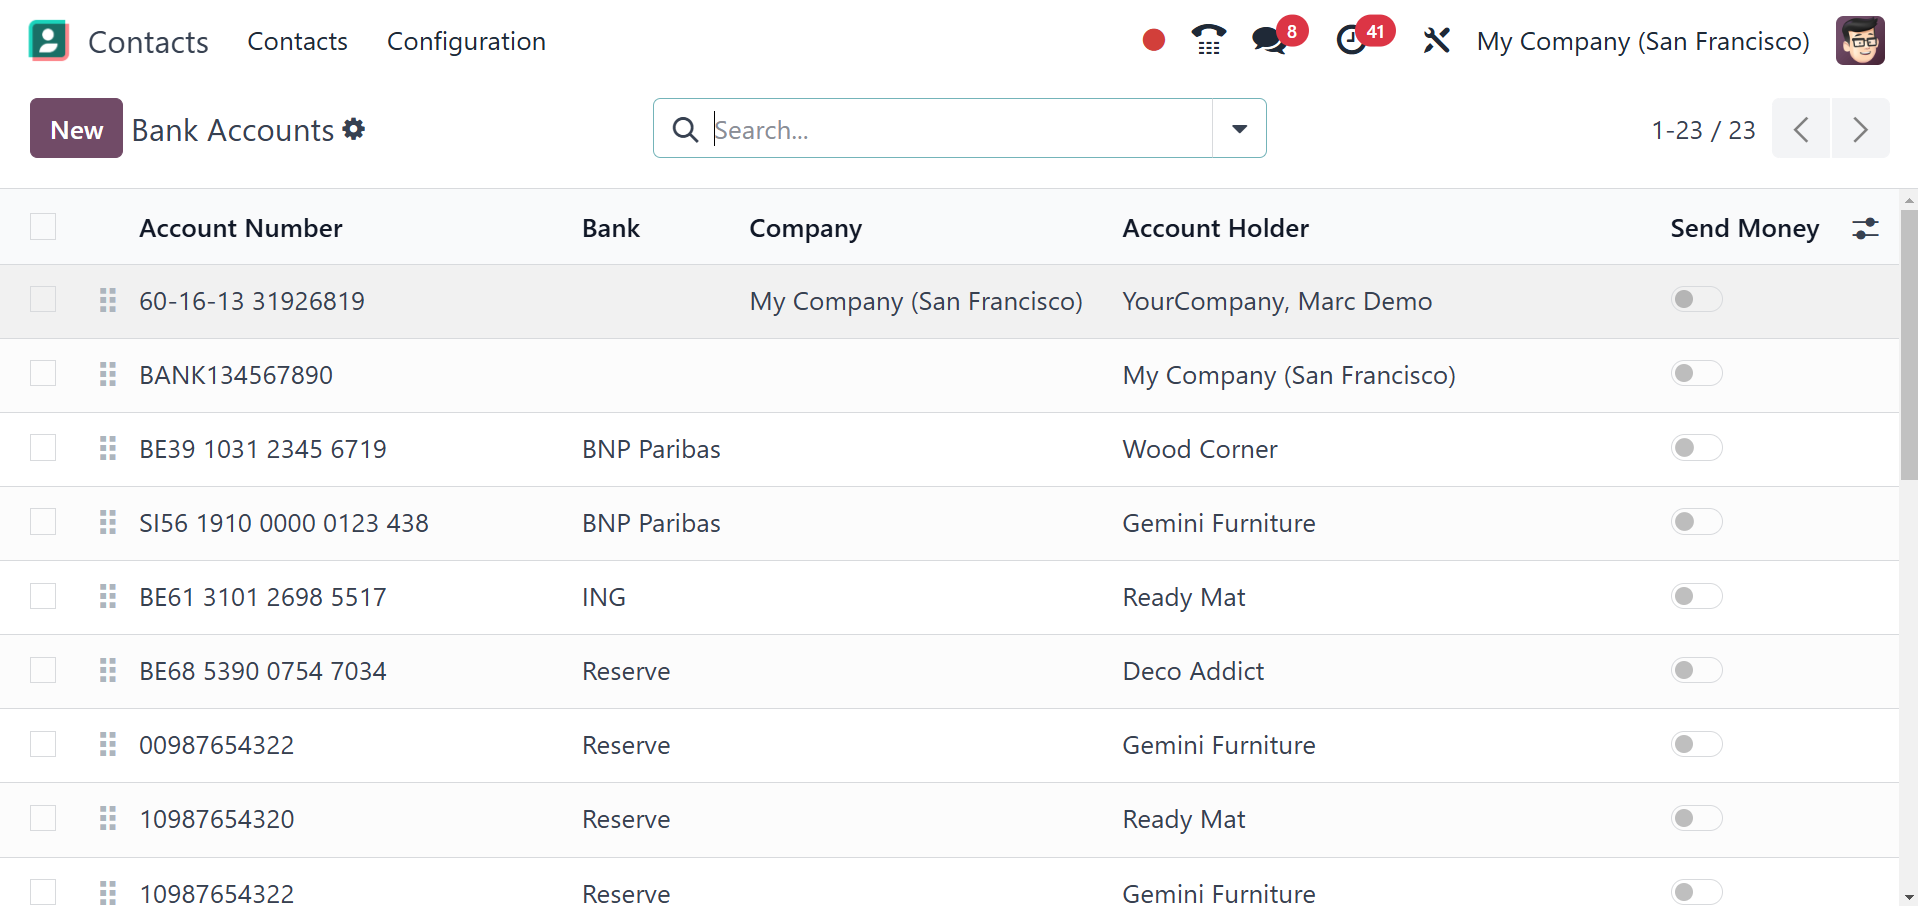
Task: Open the optional columns adjust icon
Action: [x=1865, y=228]
